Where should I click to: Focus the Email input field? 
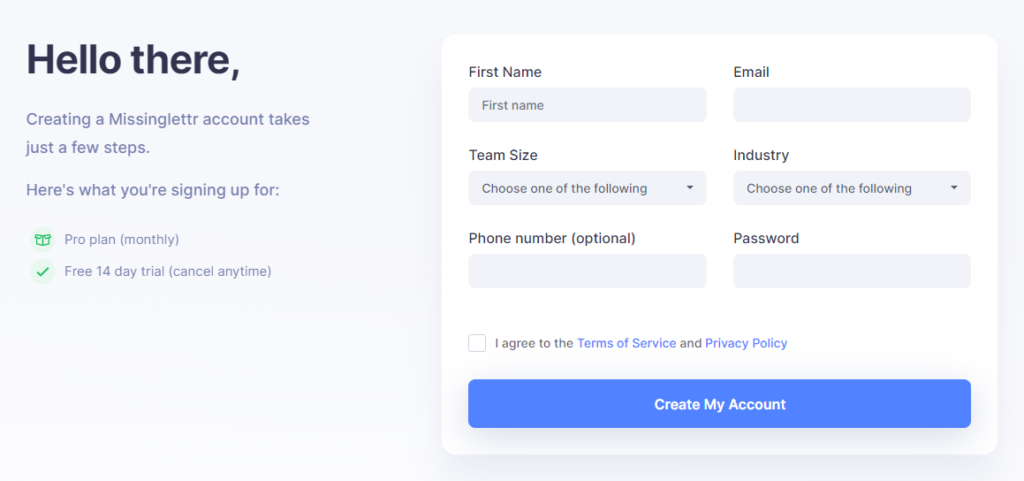(x=852, y=105)
